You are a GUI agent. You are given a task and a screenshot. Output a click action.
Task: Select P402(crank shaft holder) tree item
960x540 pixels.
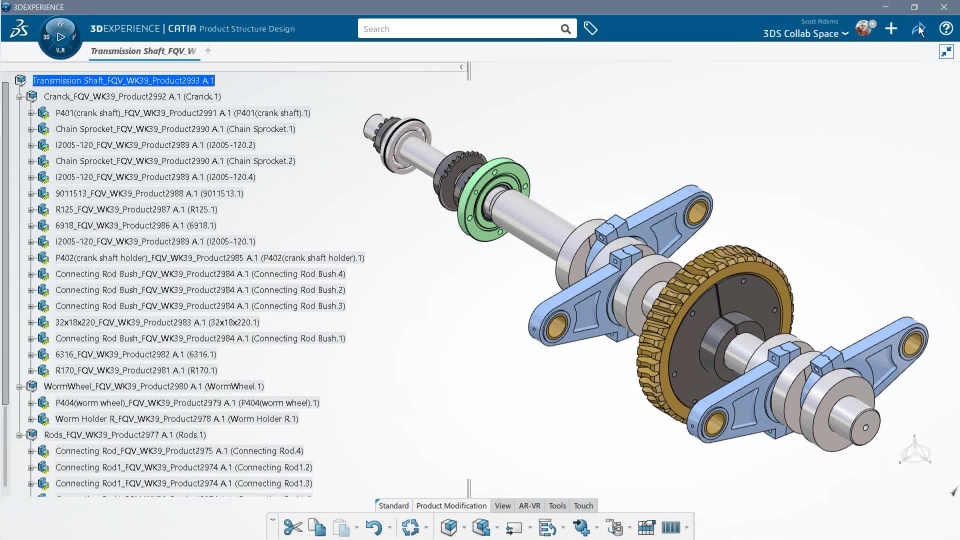pyautogui.click(x=209, y=258)
